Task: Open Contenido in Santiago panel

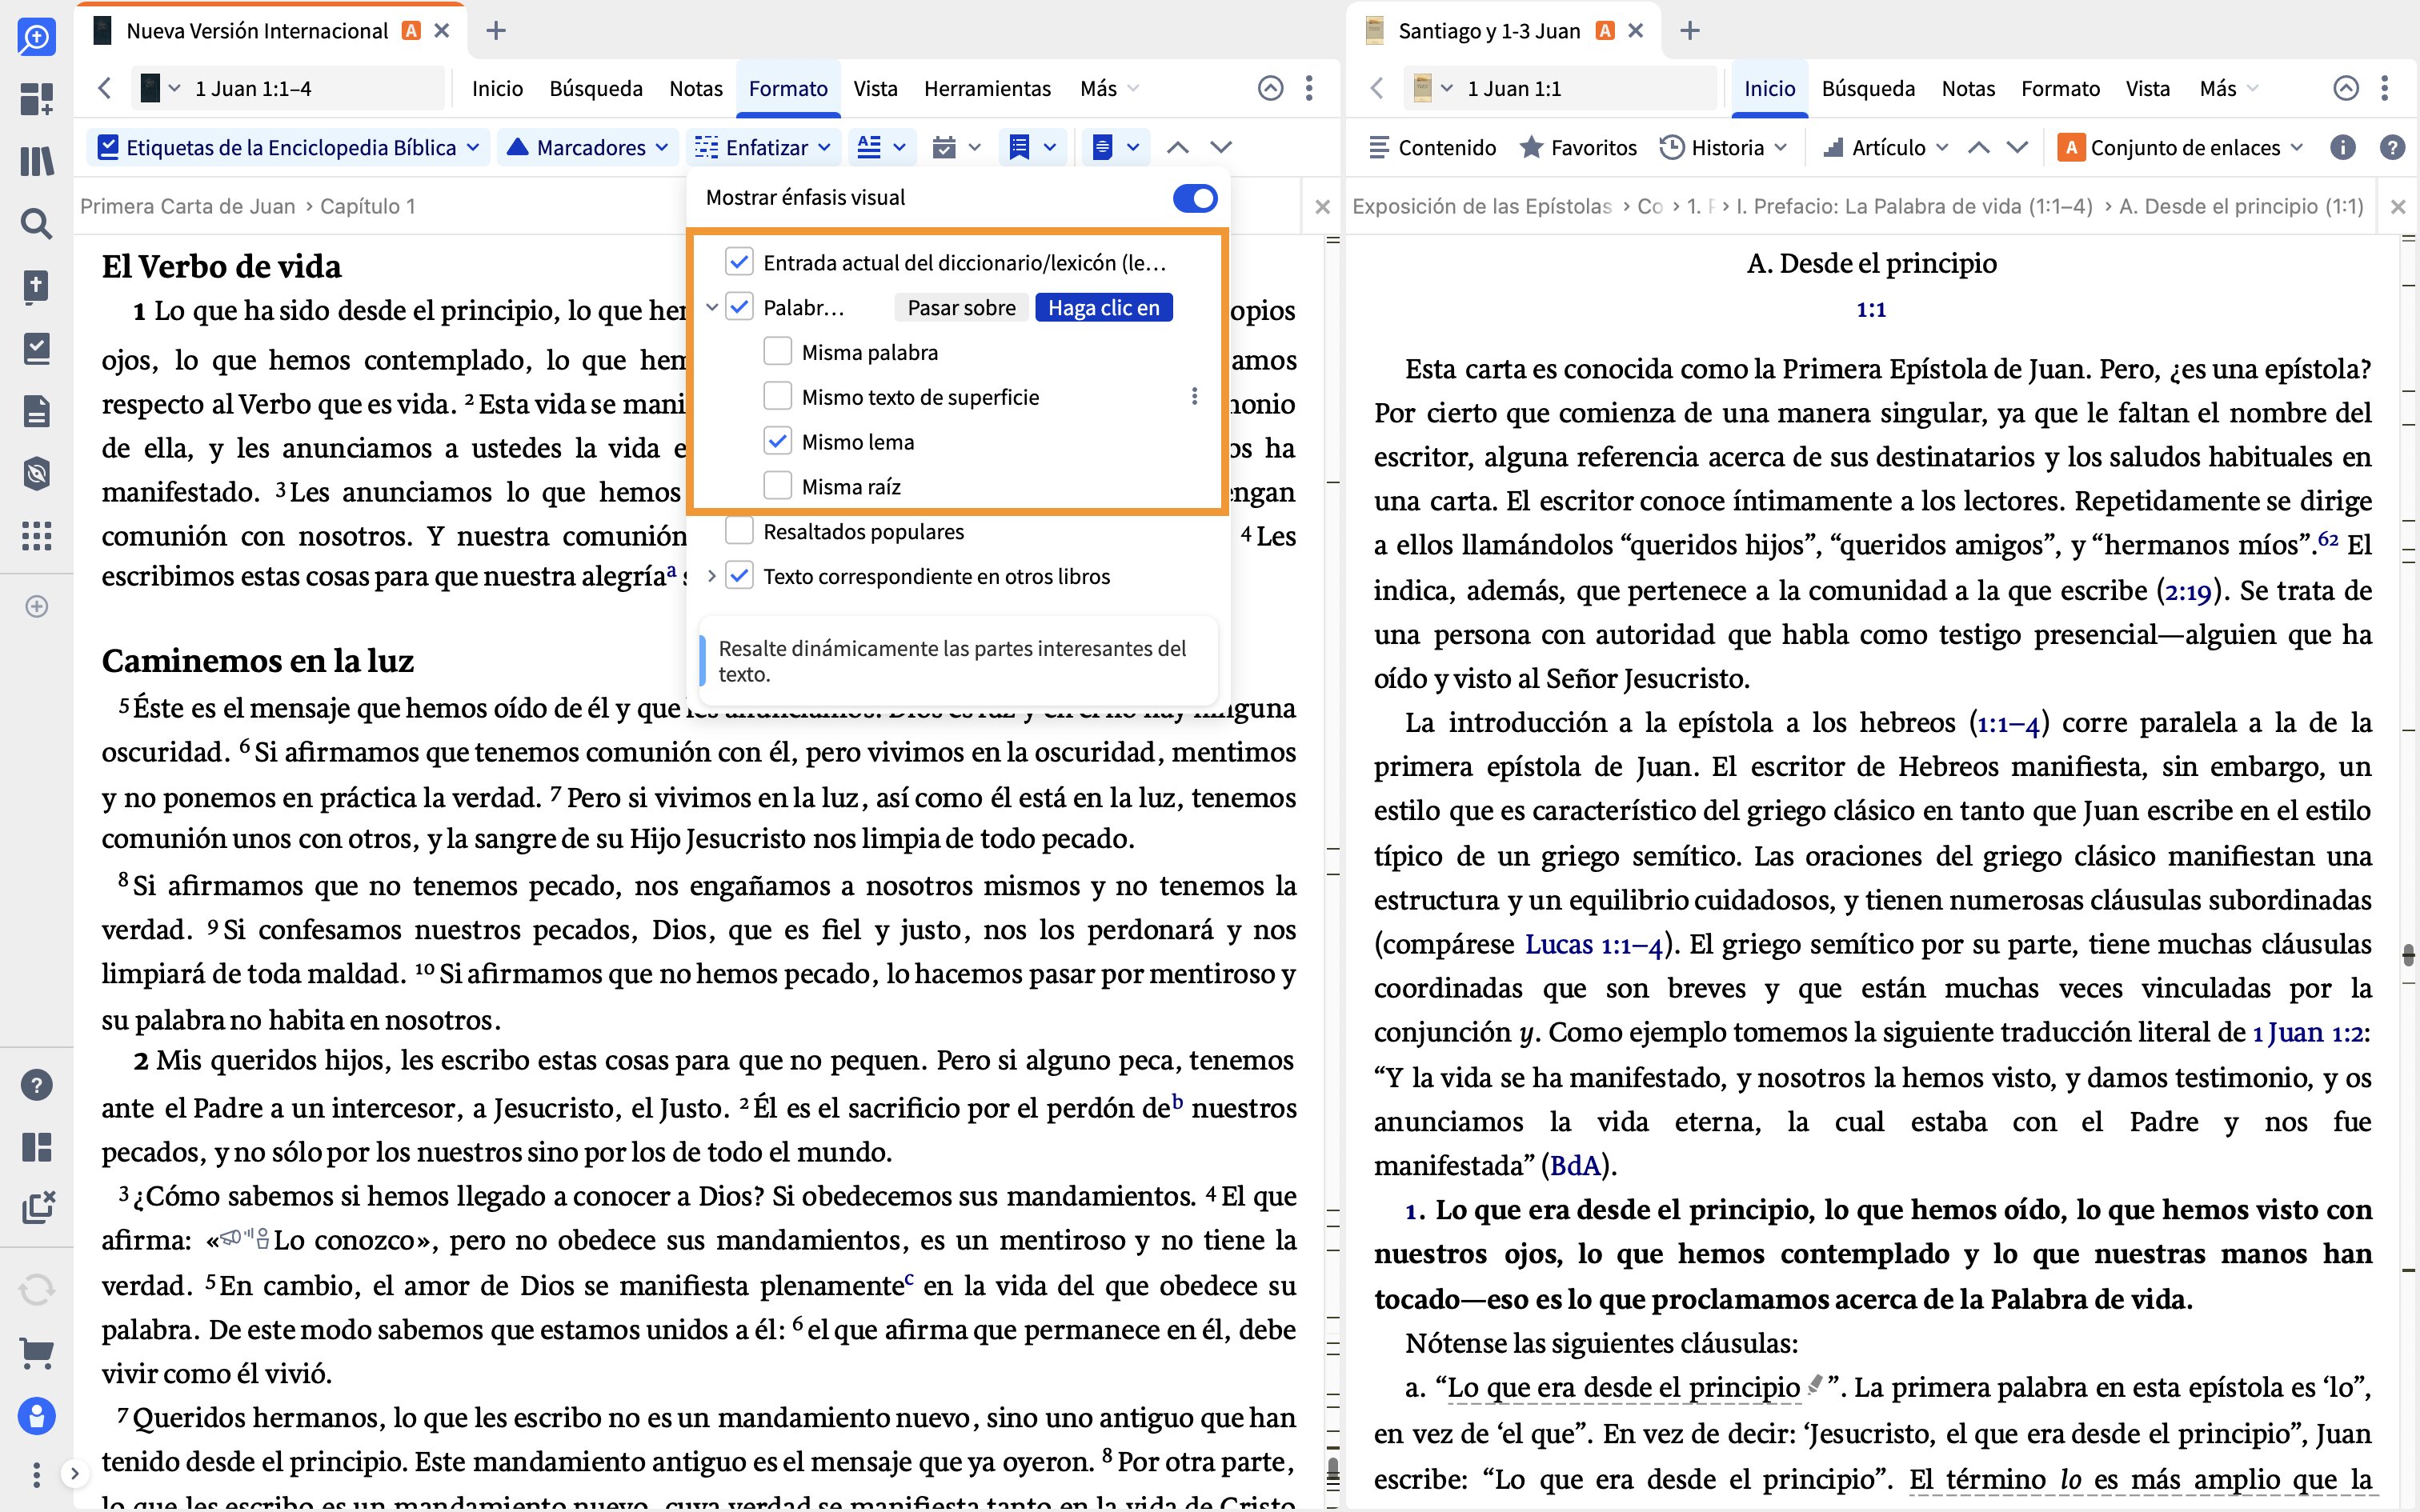Action: (x=1432, y=147)
